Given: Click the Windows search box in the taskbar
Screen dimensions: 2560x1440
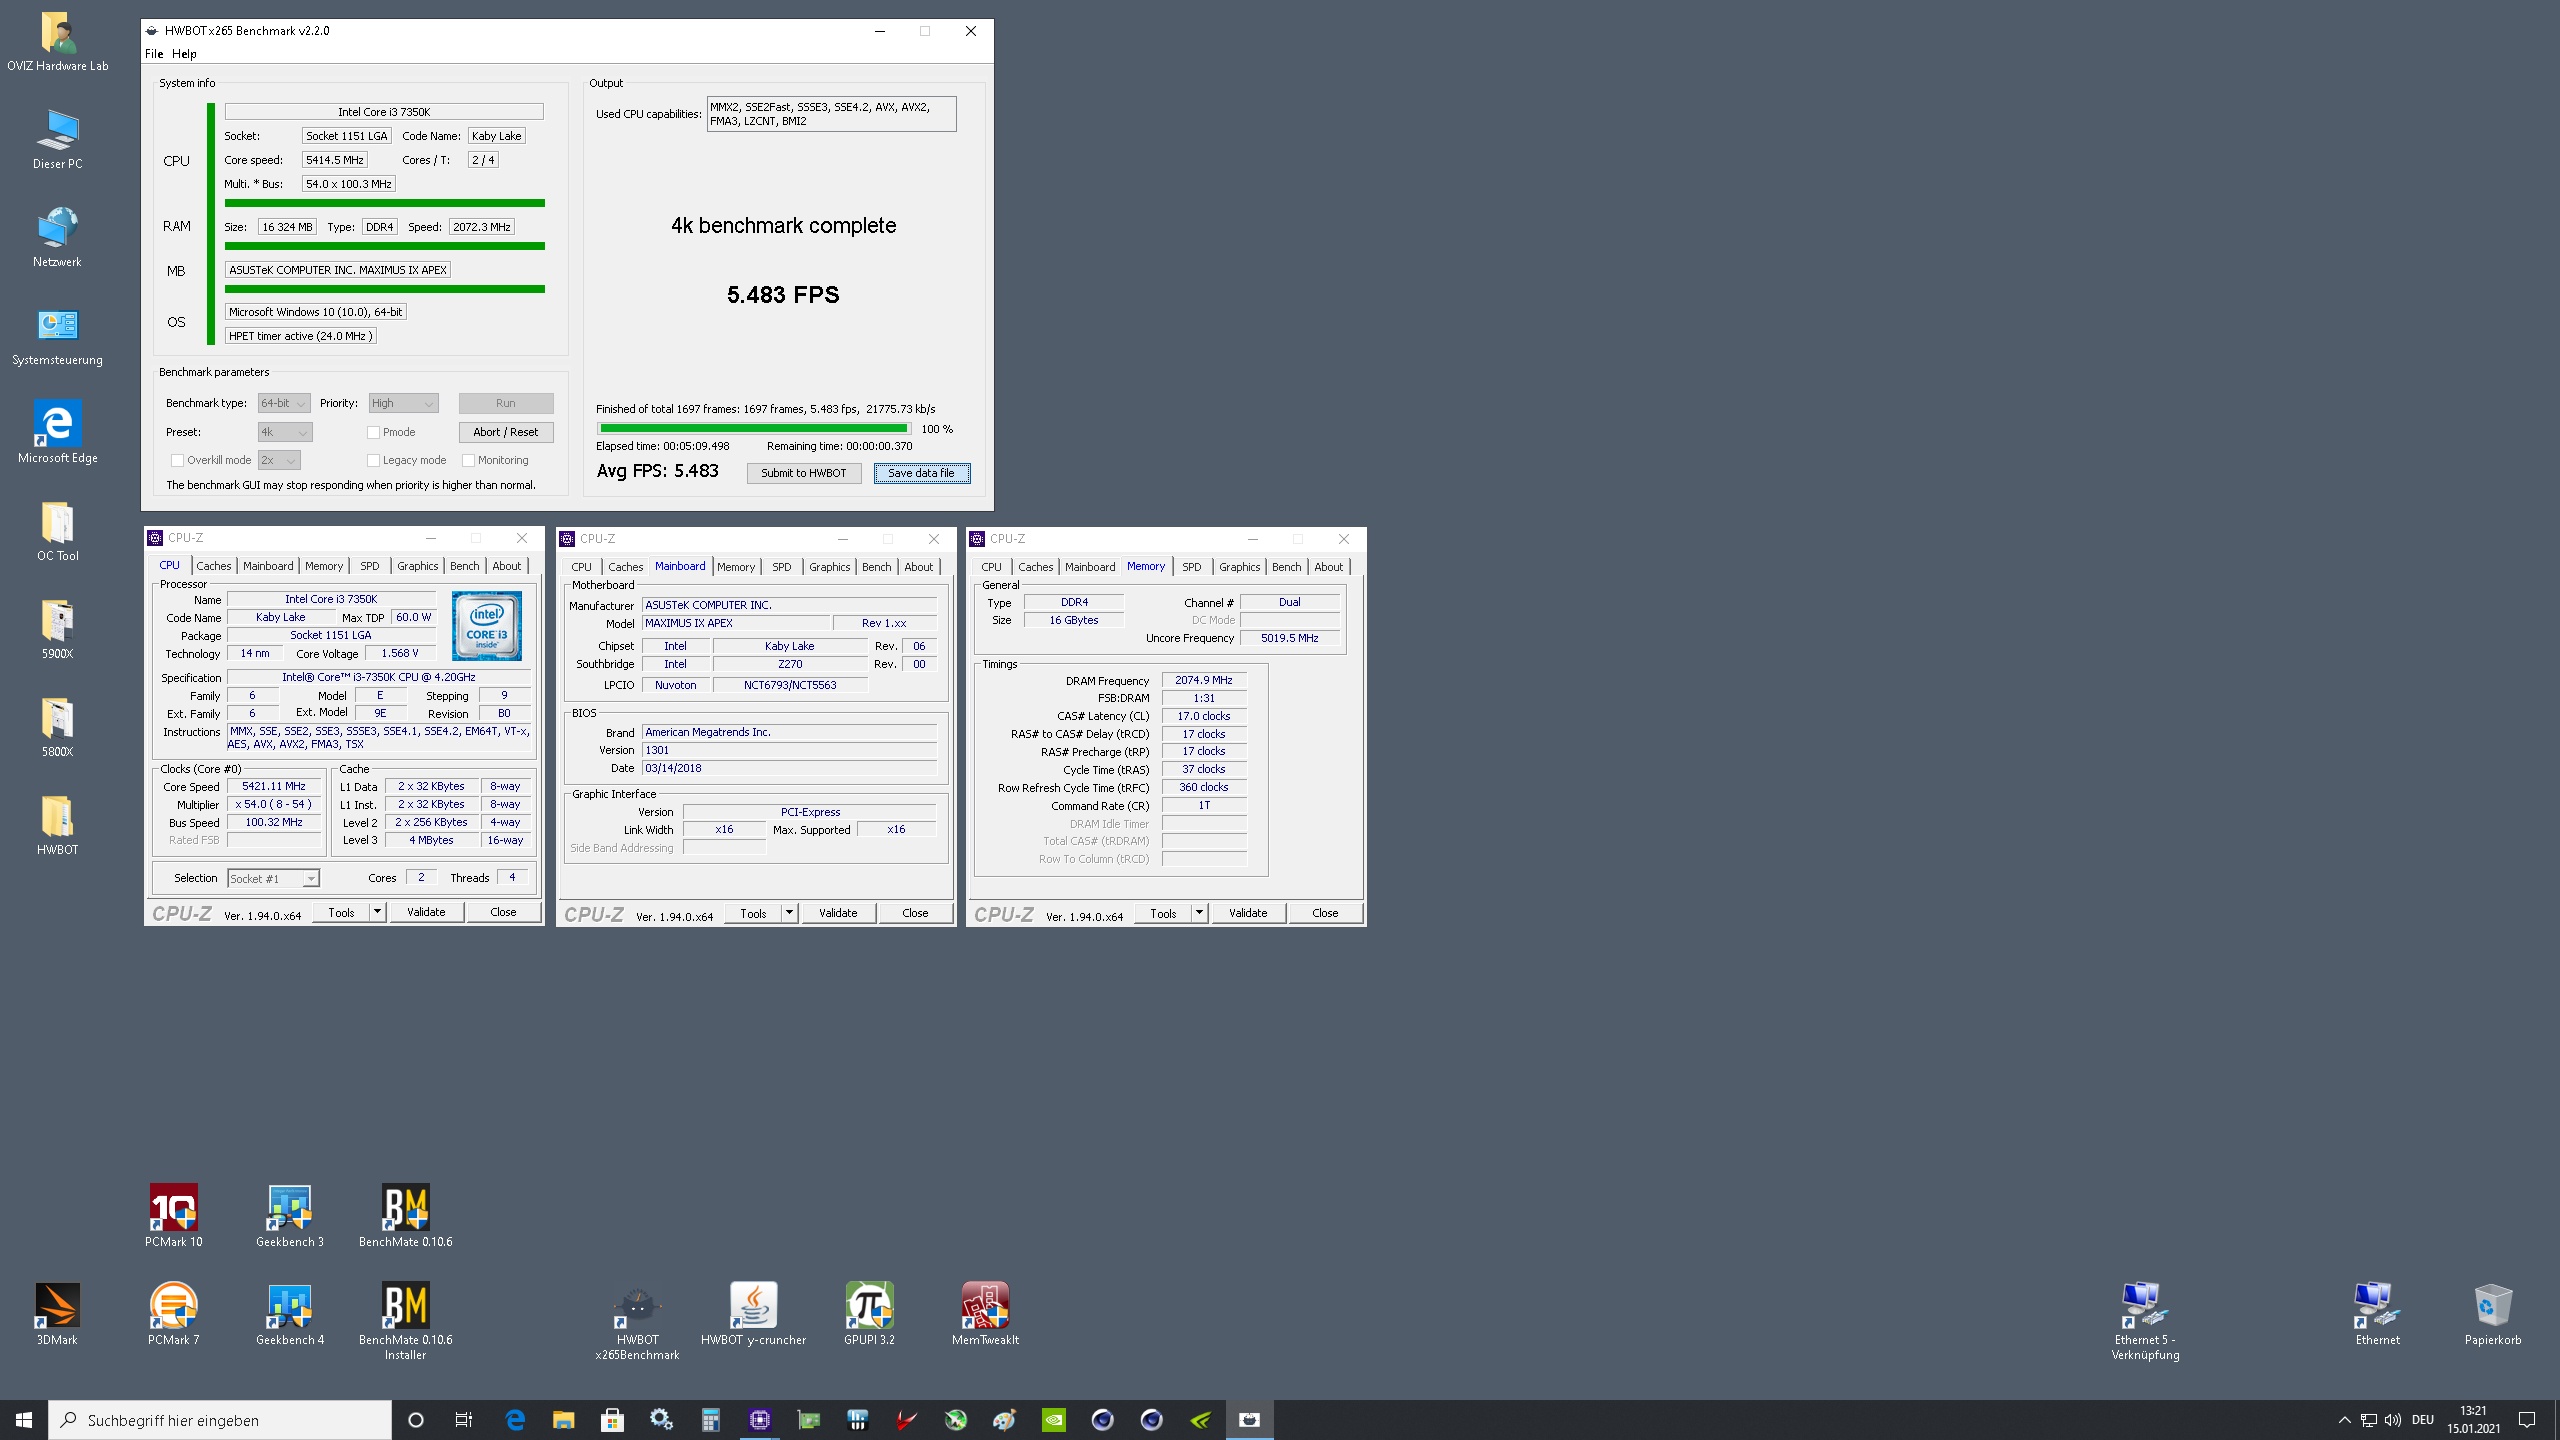Looking at the screenshot, I should click(x=220, y=1420).
